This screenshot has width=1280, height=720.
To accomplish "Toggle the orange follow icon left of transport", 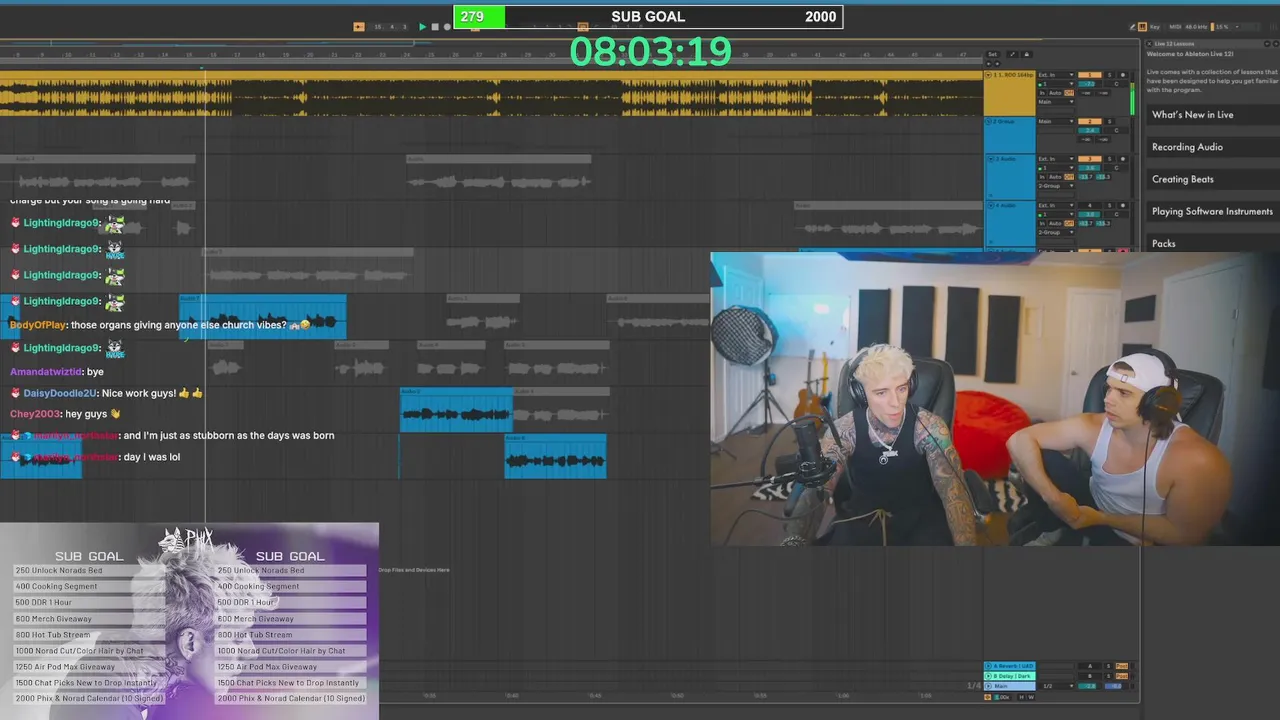I will point(359,27).
